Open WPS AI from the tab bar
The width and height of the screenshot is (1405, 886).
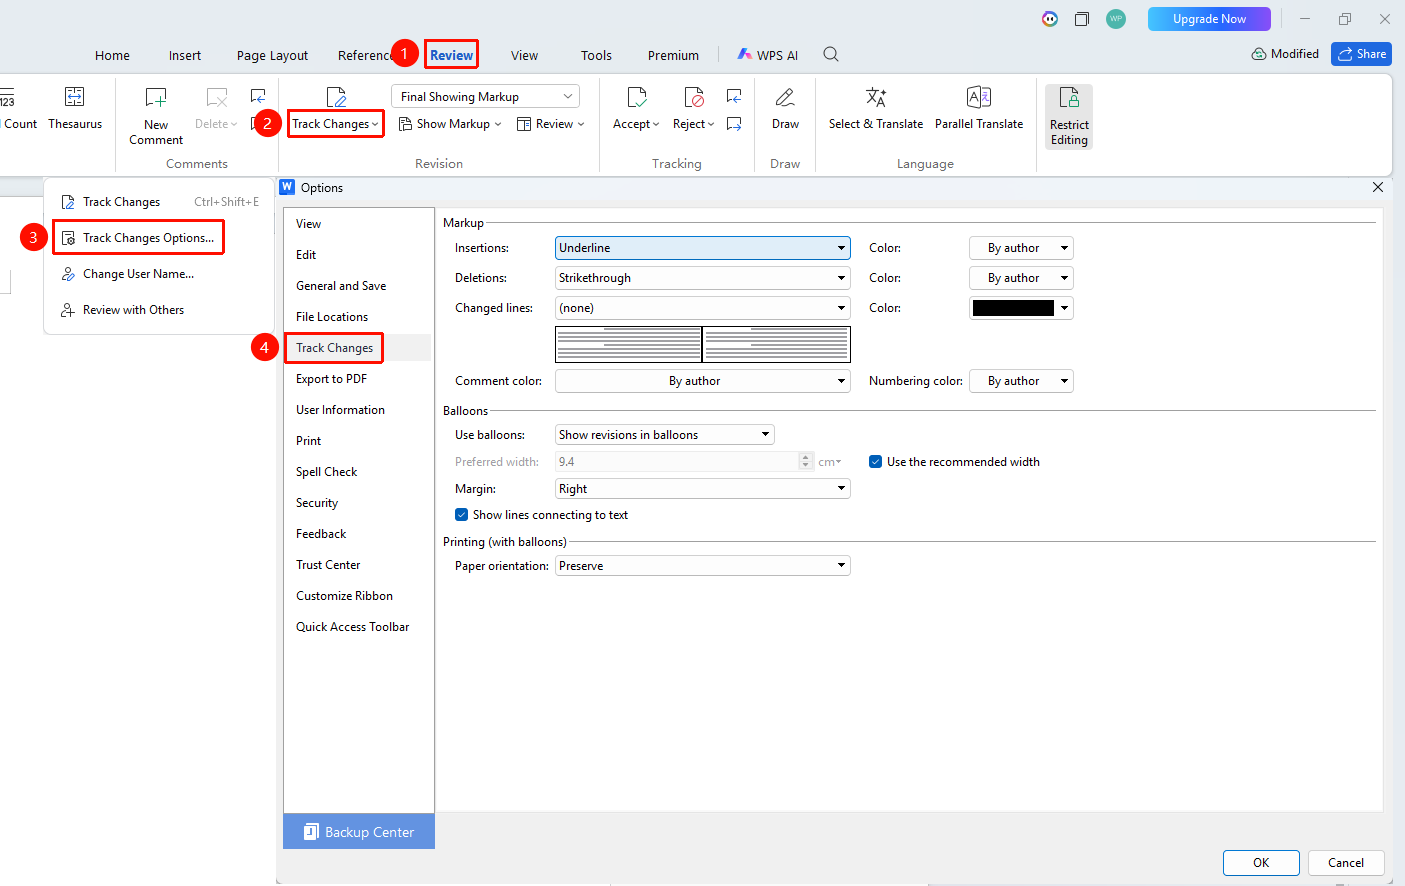768,55
